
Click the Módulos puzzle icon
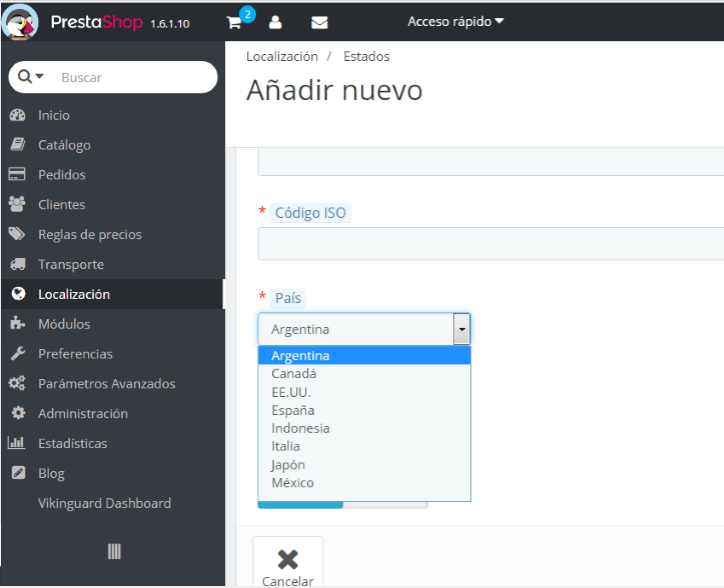[x=18, y=323]
